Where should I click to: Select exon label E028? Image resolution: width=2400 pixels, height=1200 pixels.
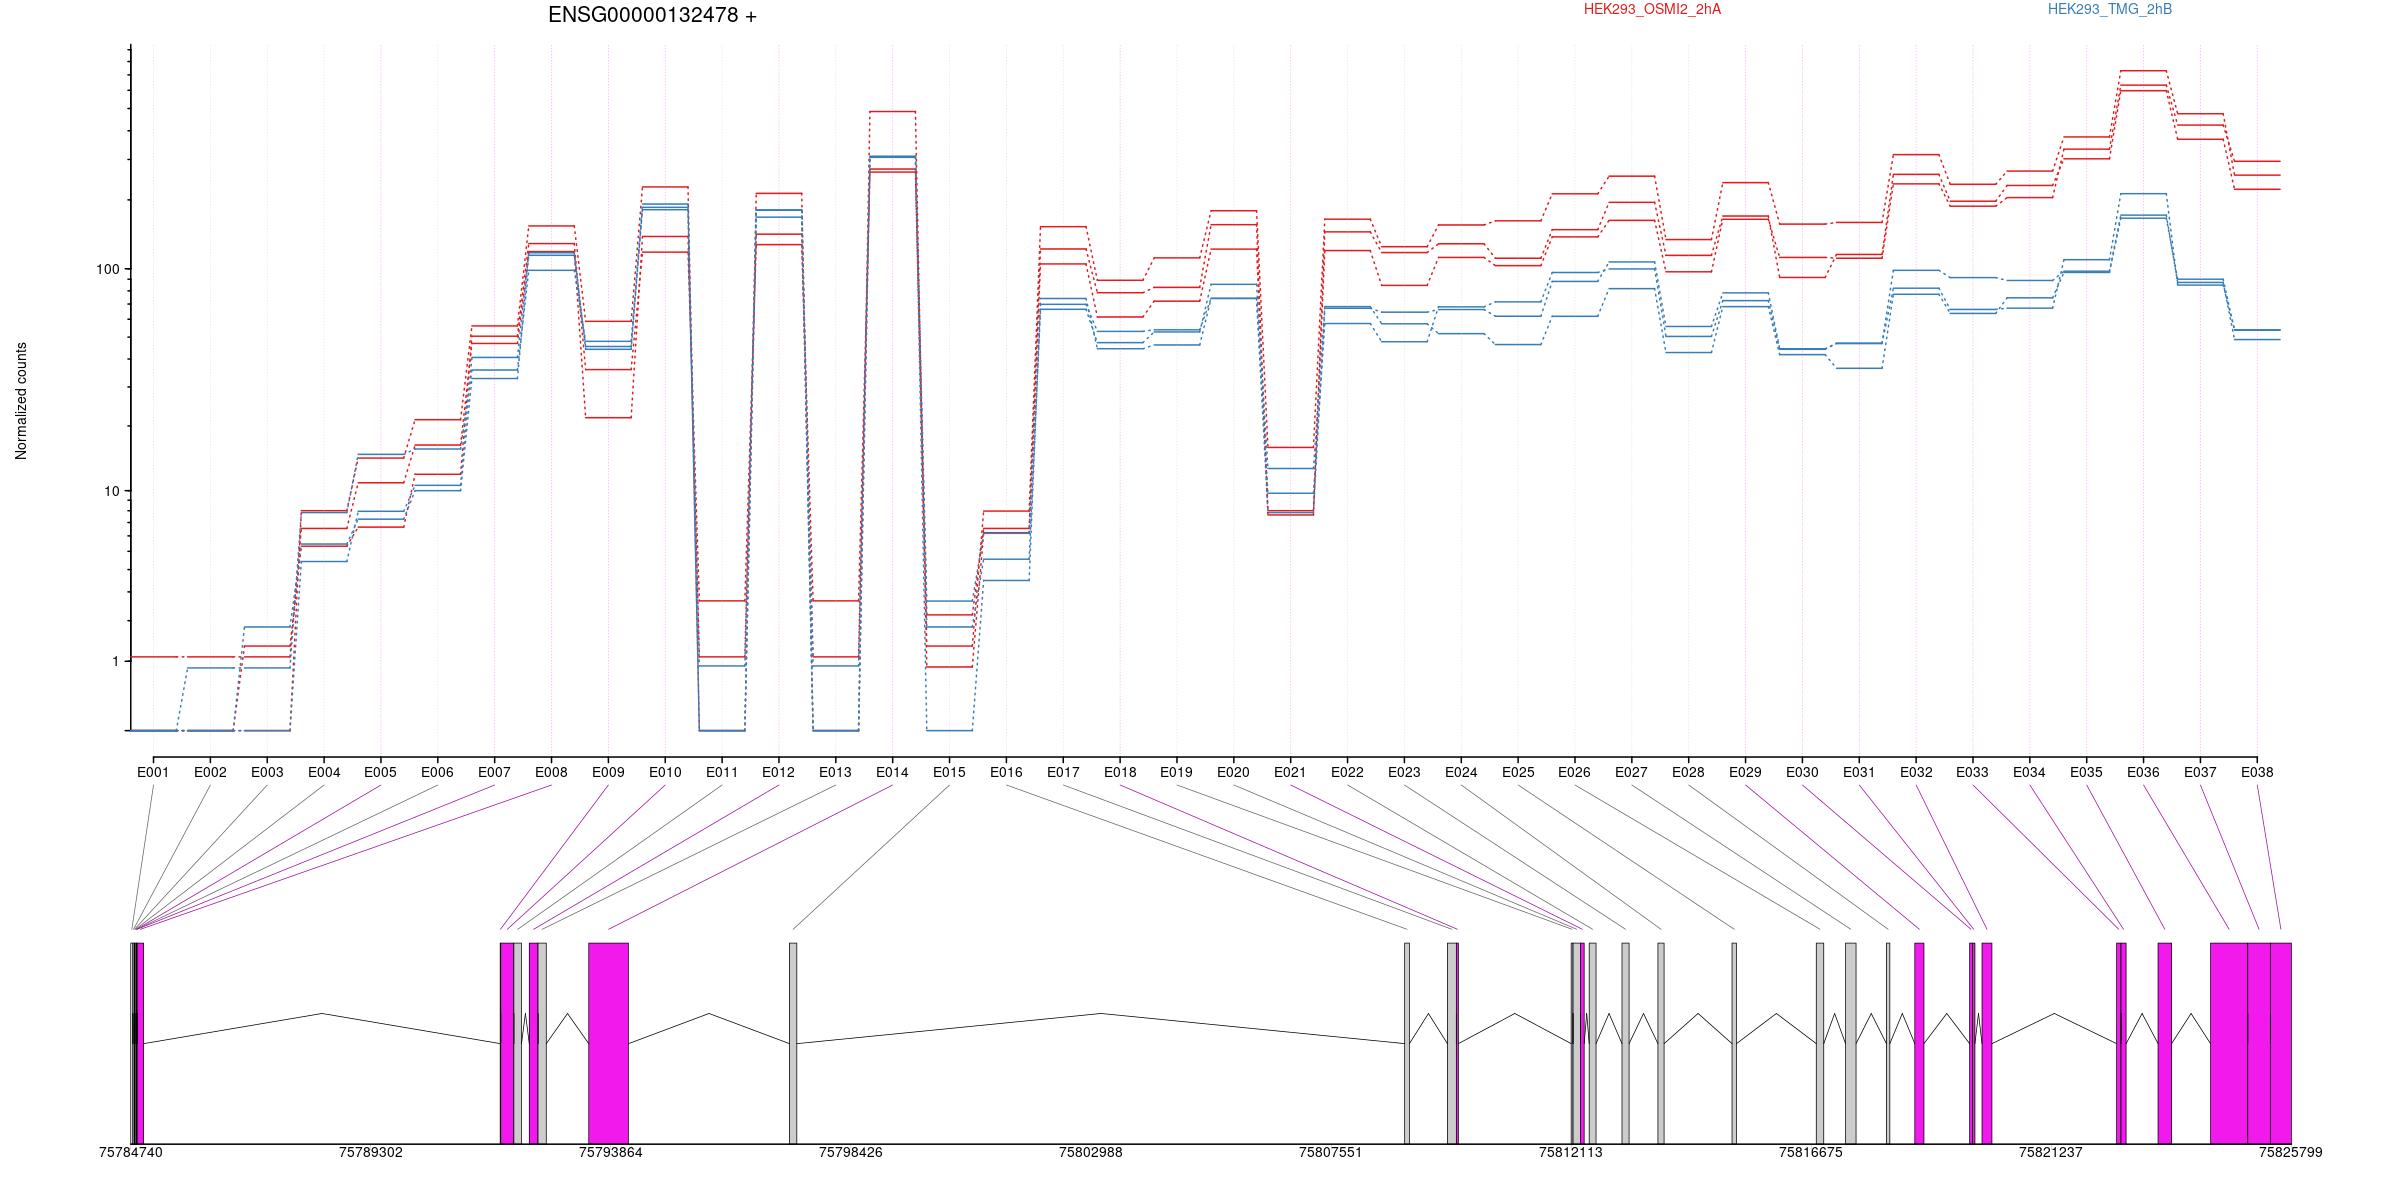1689,773
